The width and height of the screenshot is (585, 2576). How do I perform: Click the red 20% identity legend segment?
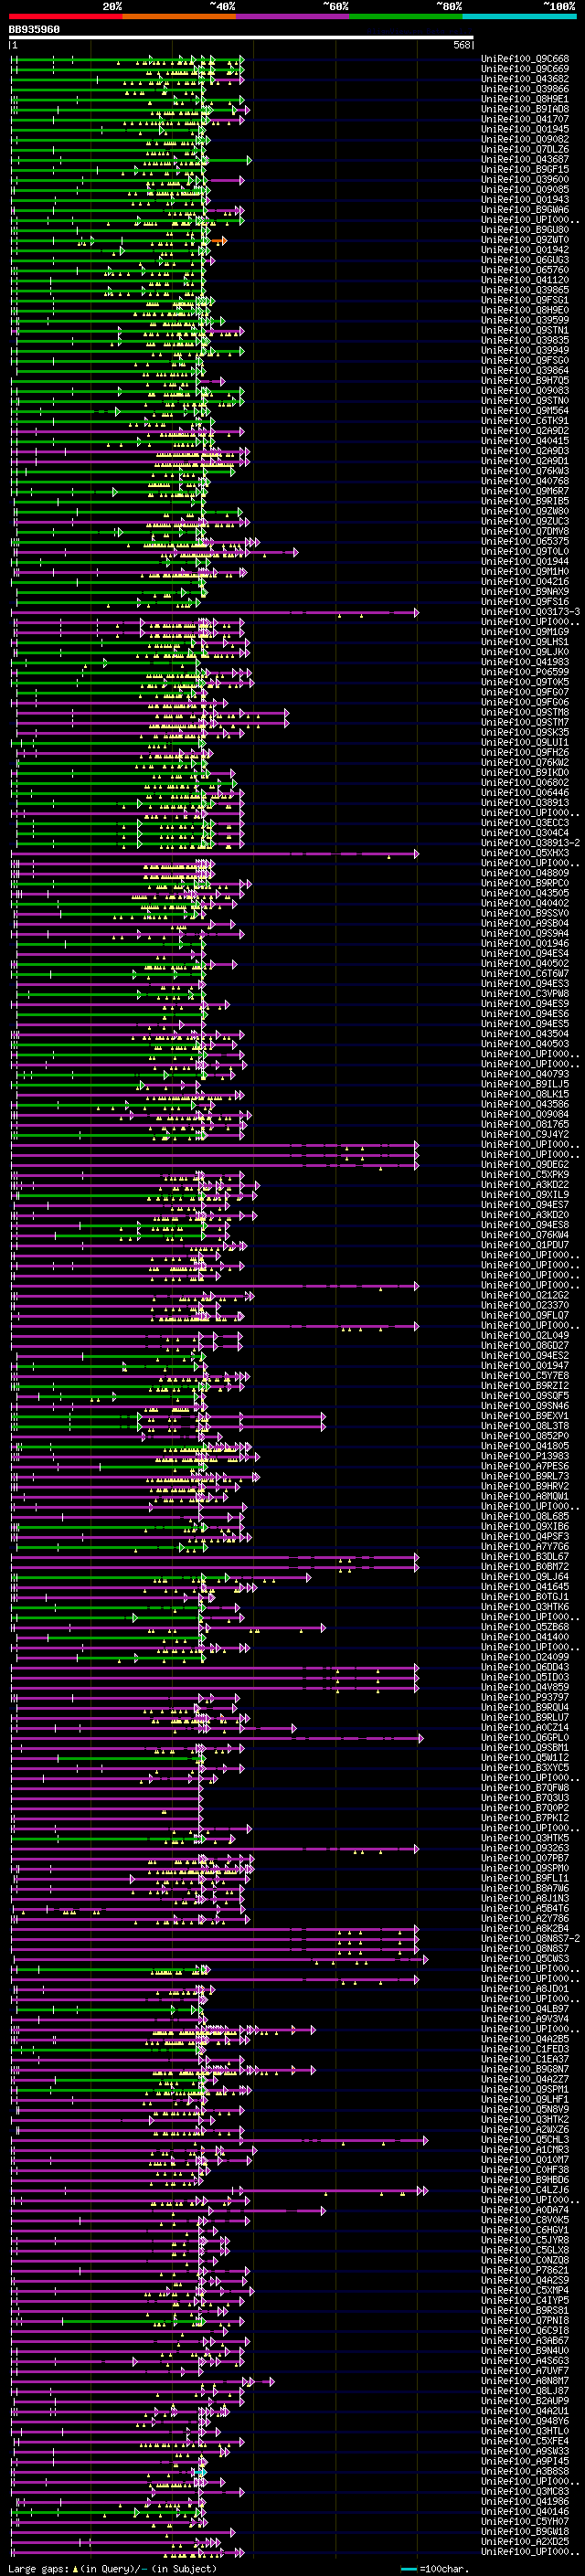pyautogui.click(x=66, y=16)
